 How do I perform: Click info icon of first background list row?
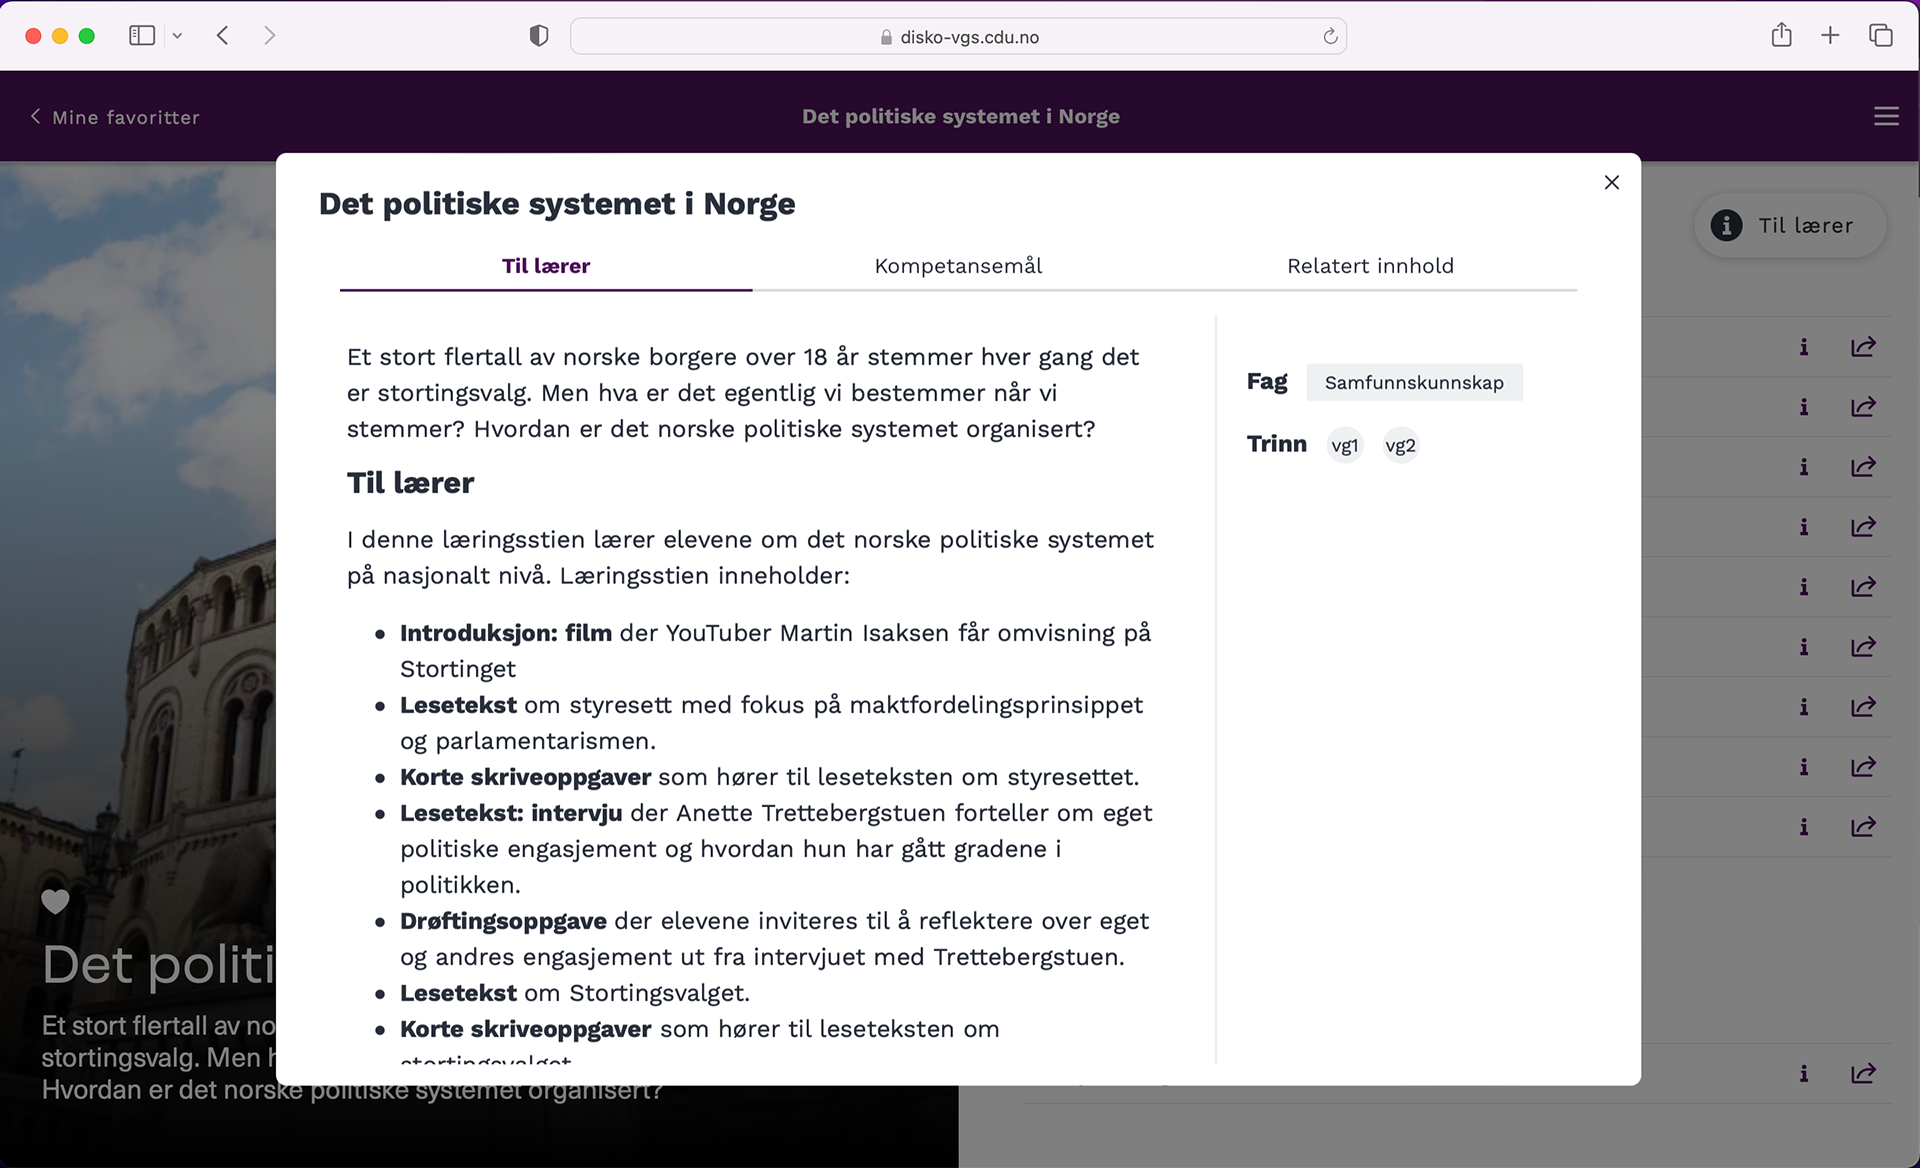point(1804,347)
